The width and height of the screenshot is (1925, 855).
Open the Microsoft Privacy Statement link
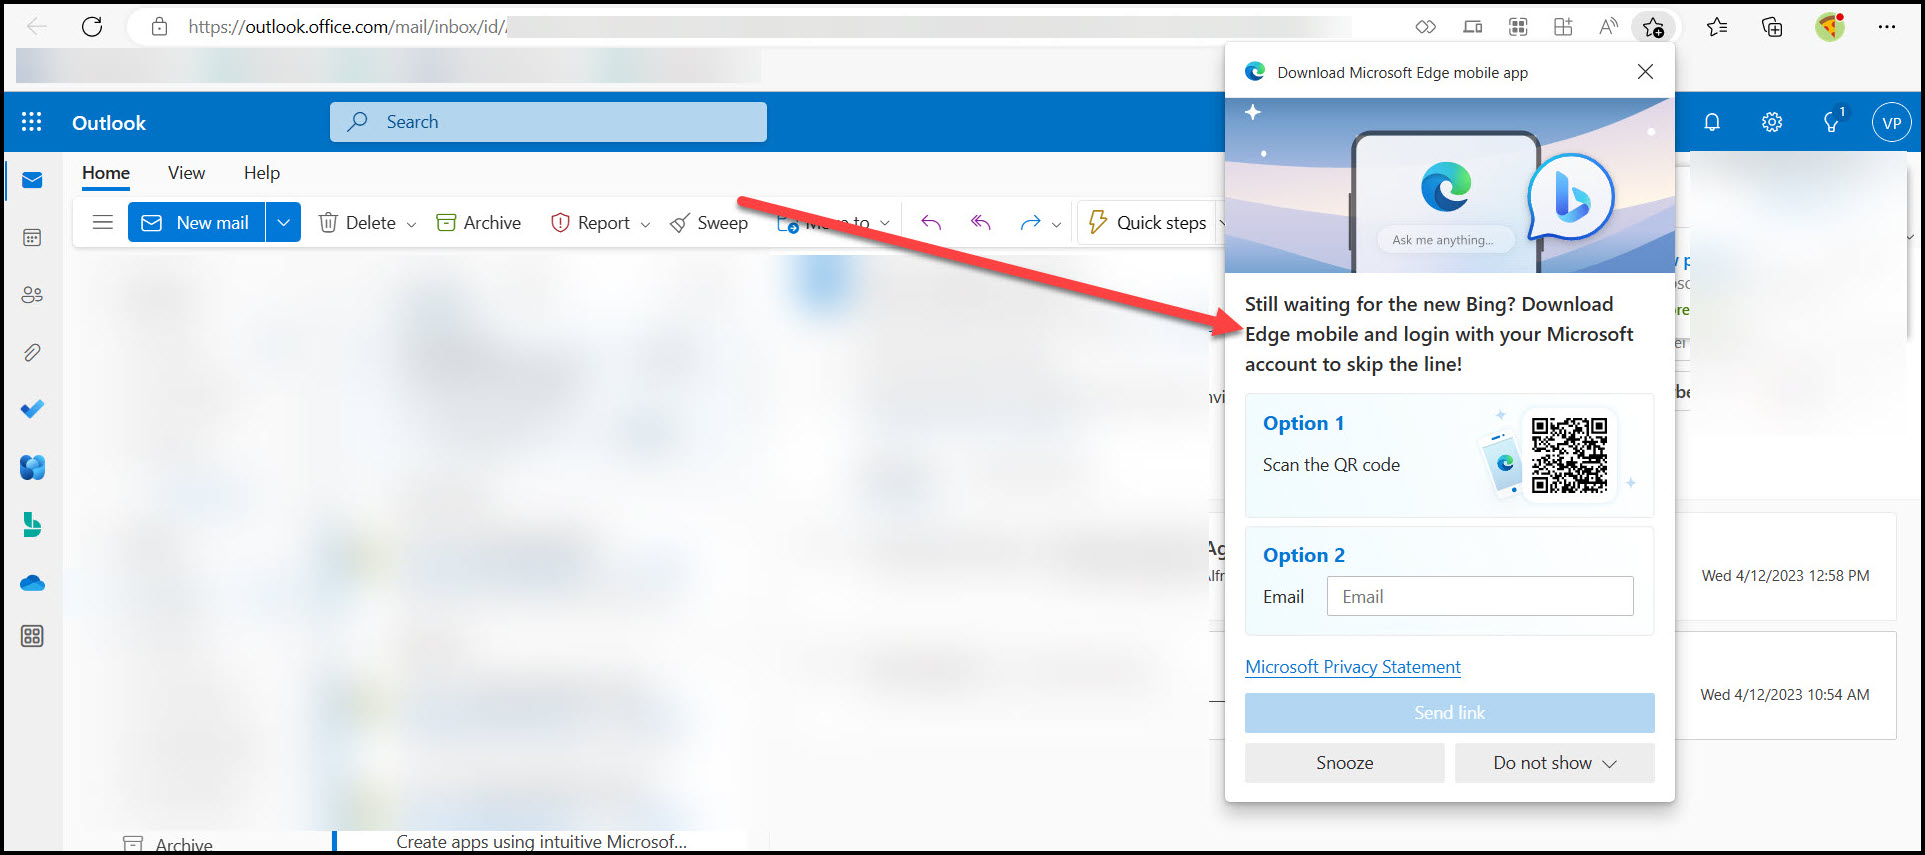coord(1352,667)
